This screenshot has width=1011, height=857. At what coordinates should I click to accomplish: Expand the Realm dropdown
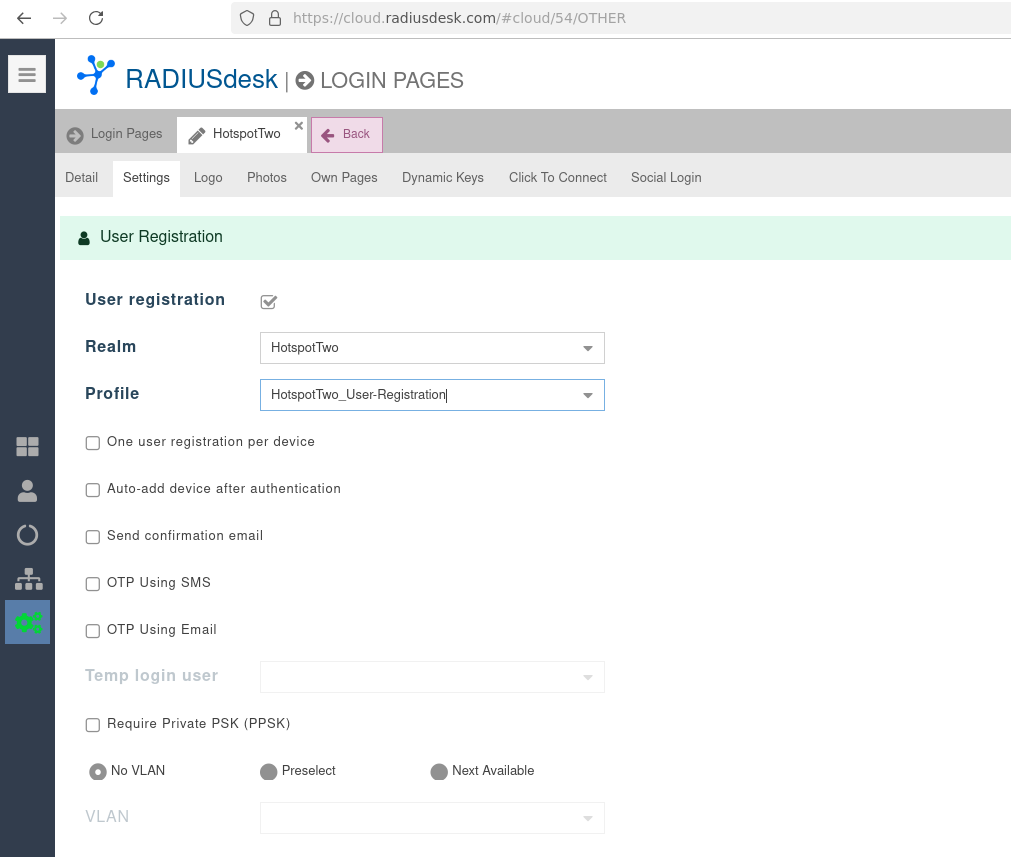[587, 348]
